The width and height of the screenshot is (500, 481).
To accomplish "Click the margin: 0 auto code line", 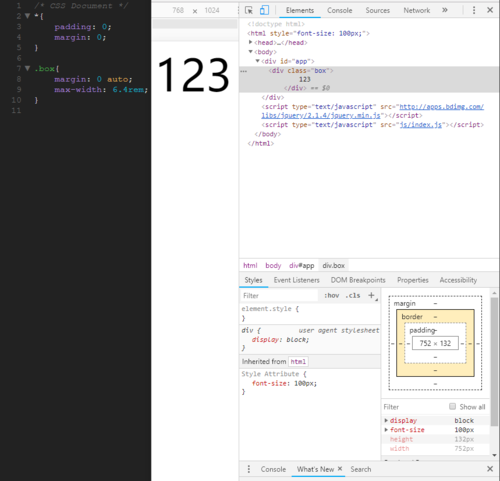I will [x=93, y=79].
